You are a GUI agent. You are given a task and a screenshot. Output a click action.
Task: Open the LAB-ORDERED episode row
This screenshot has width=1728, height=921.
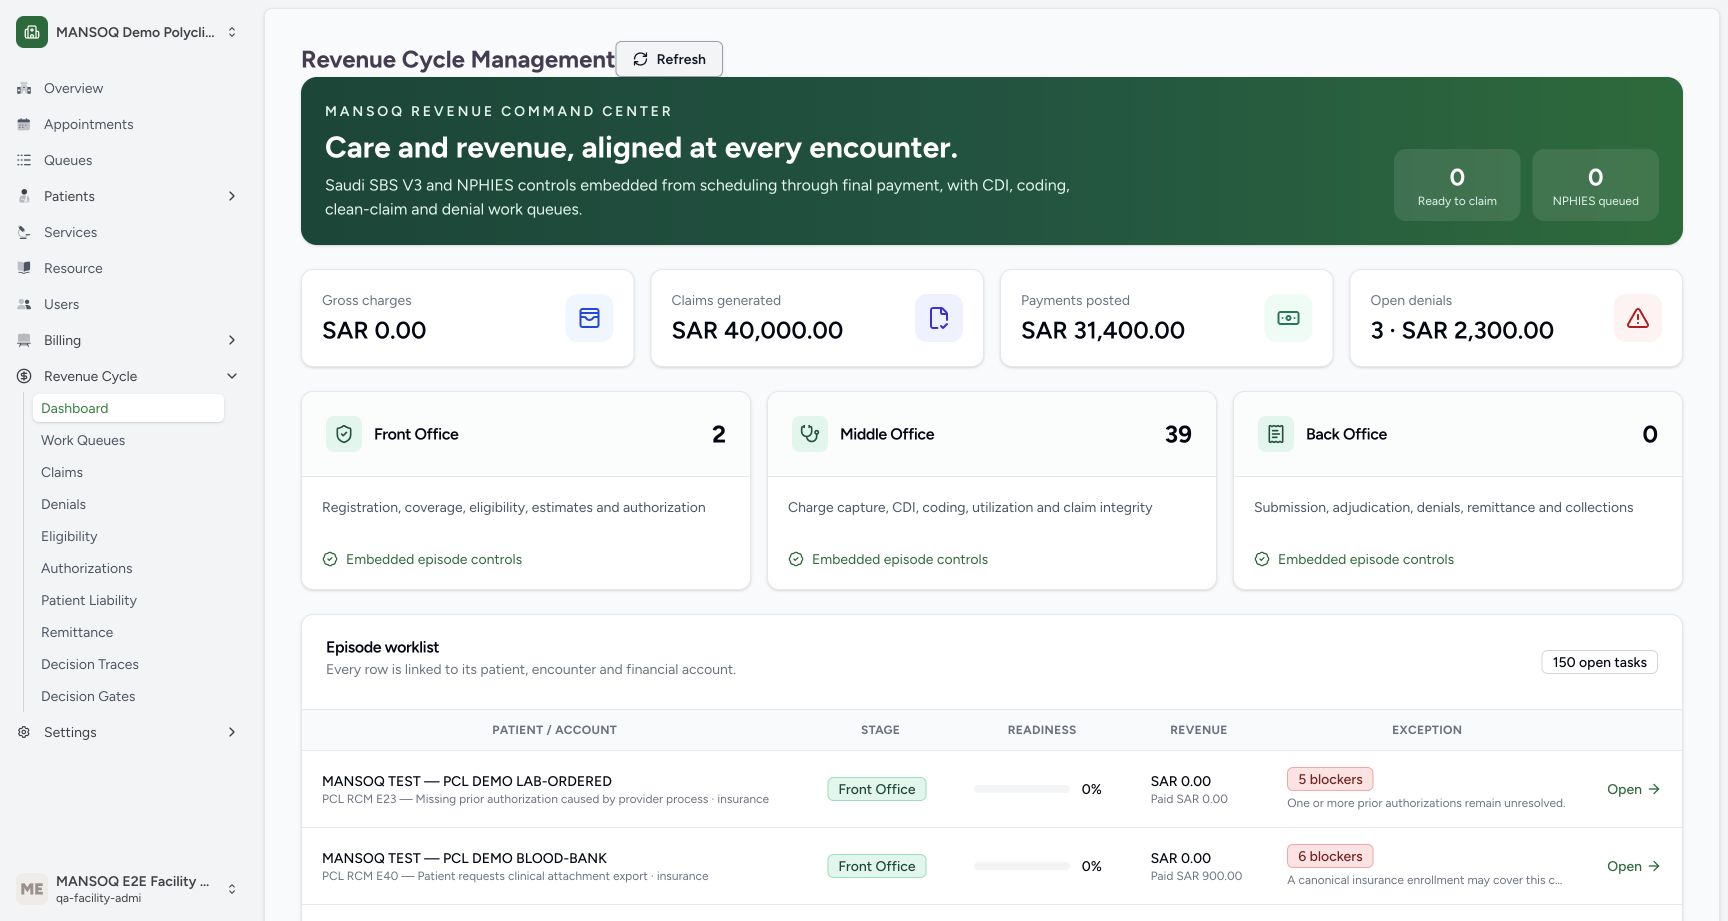point(1633,789)
